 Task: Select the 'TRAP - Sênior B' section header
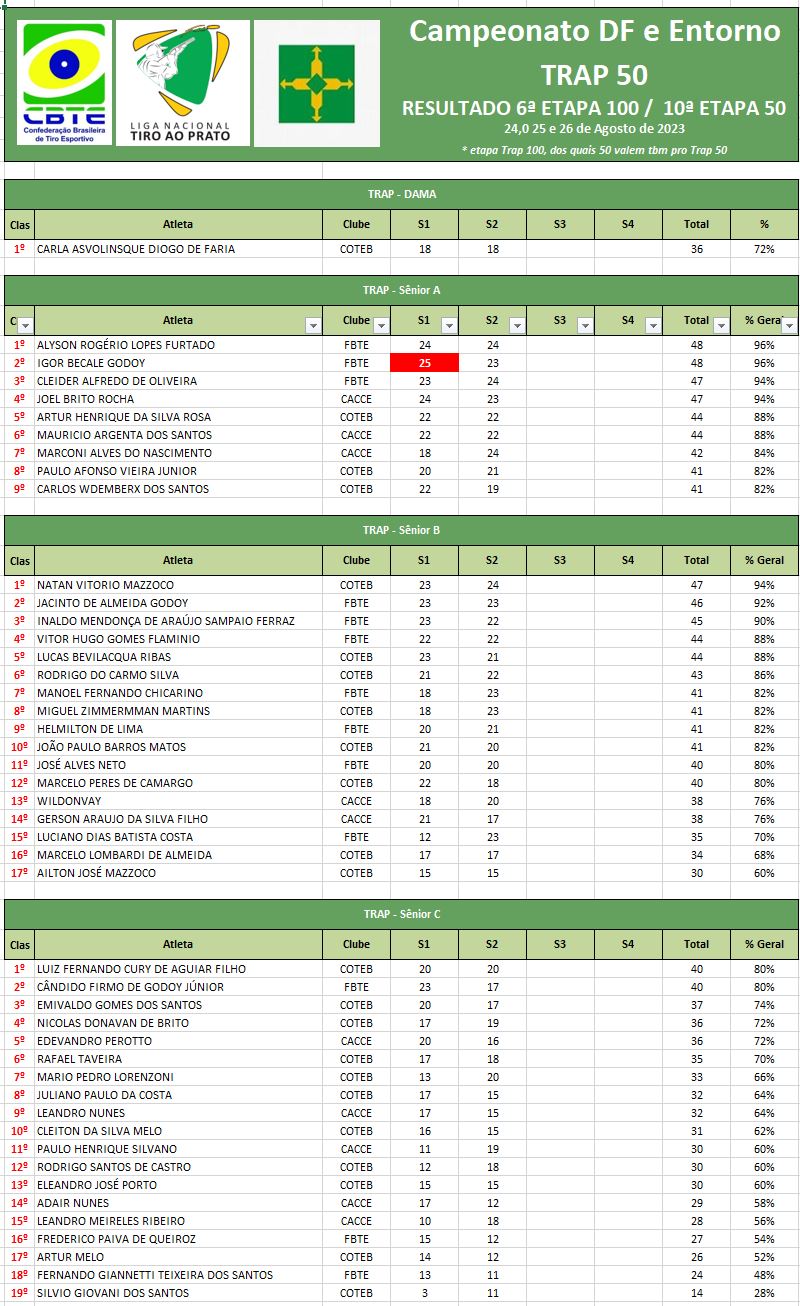[401, 530]
